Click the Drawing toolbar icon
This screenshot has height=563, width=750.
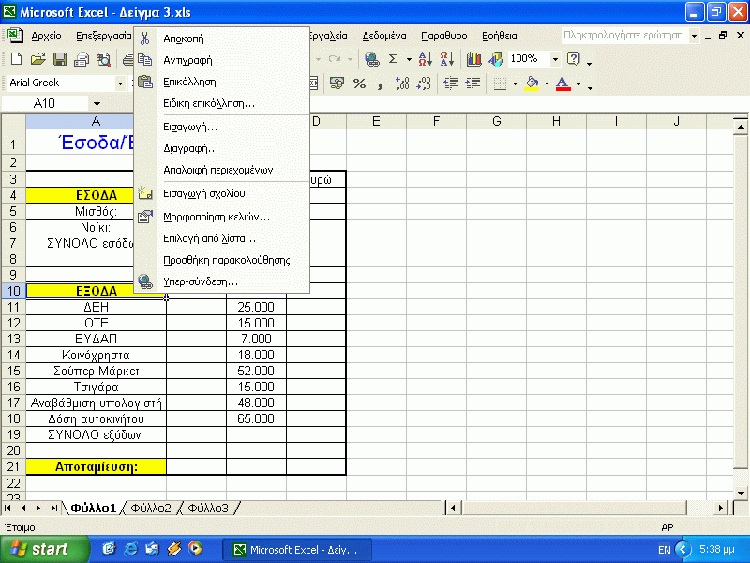pyautogui.click(x=496, y=59)
